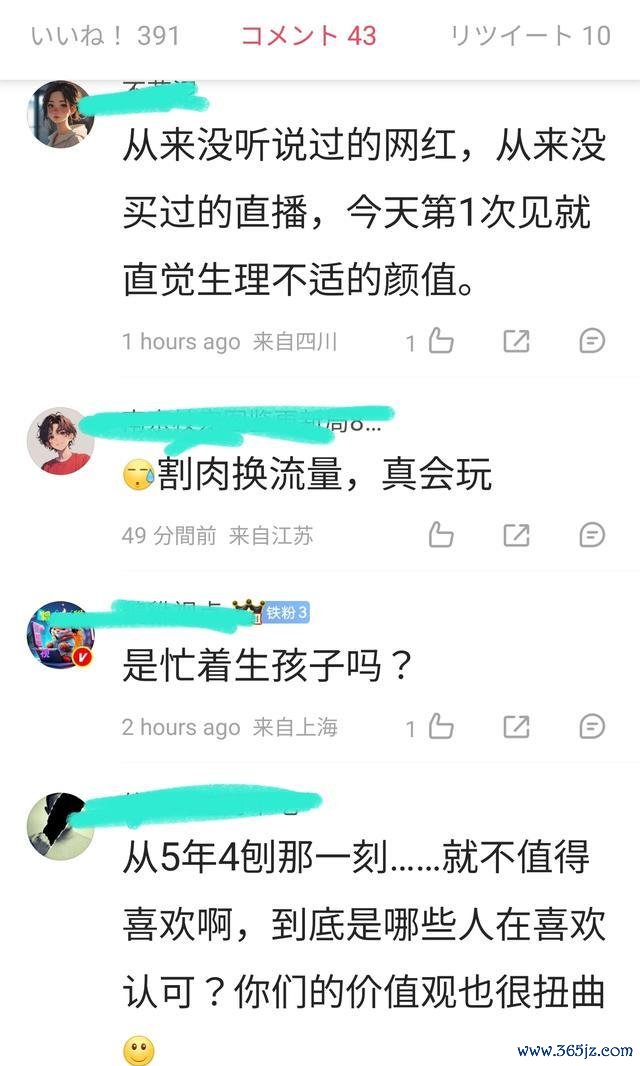640x1066 pixels.
Task: Share the 是忙着生孩子吗 comment
Action: click(x=516, y=727)
